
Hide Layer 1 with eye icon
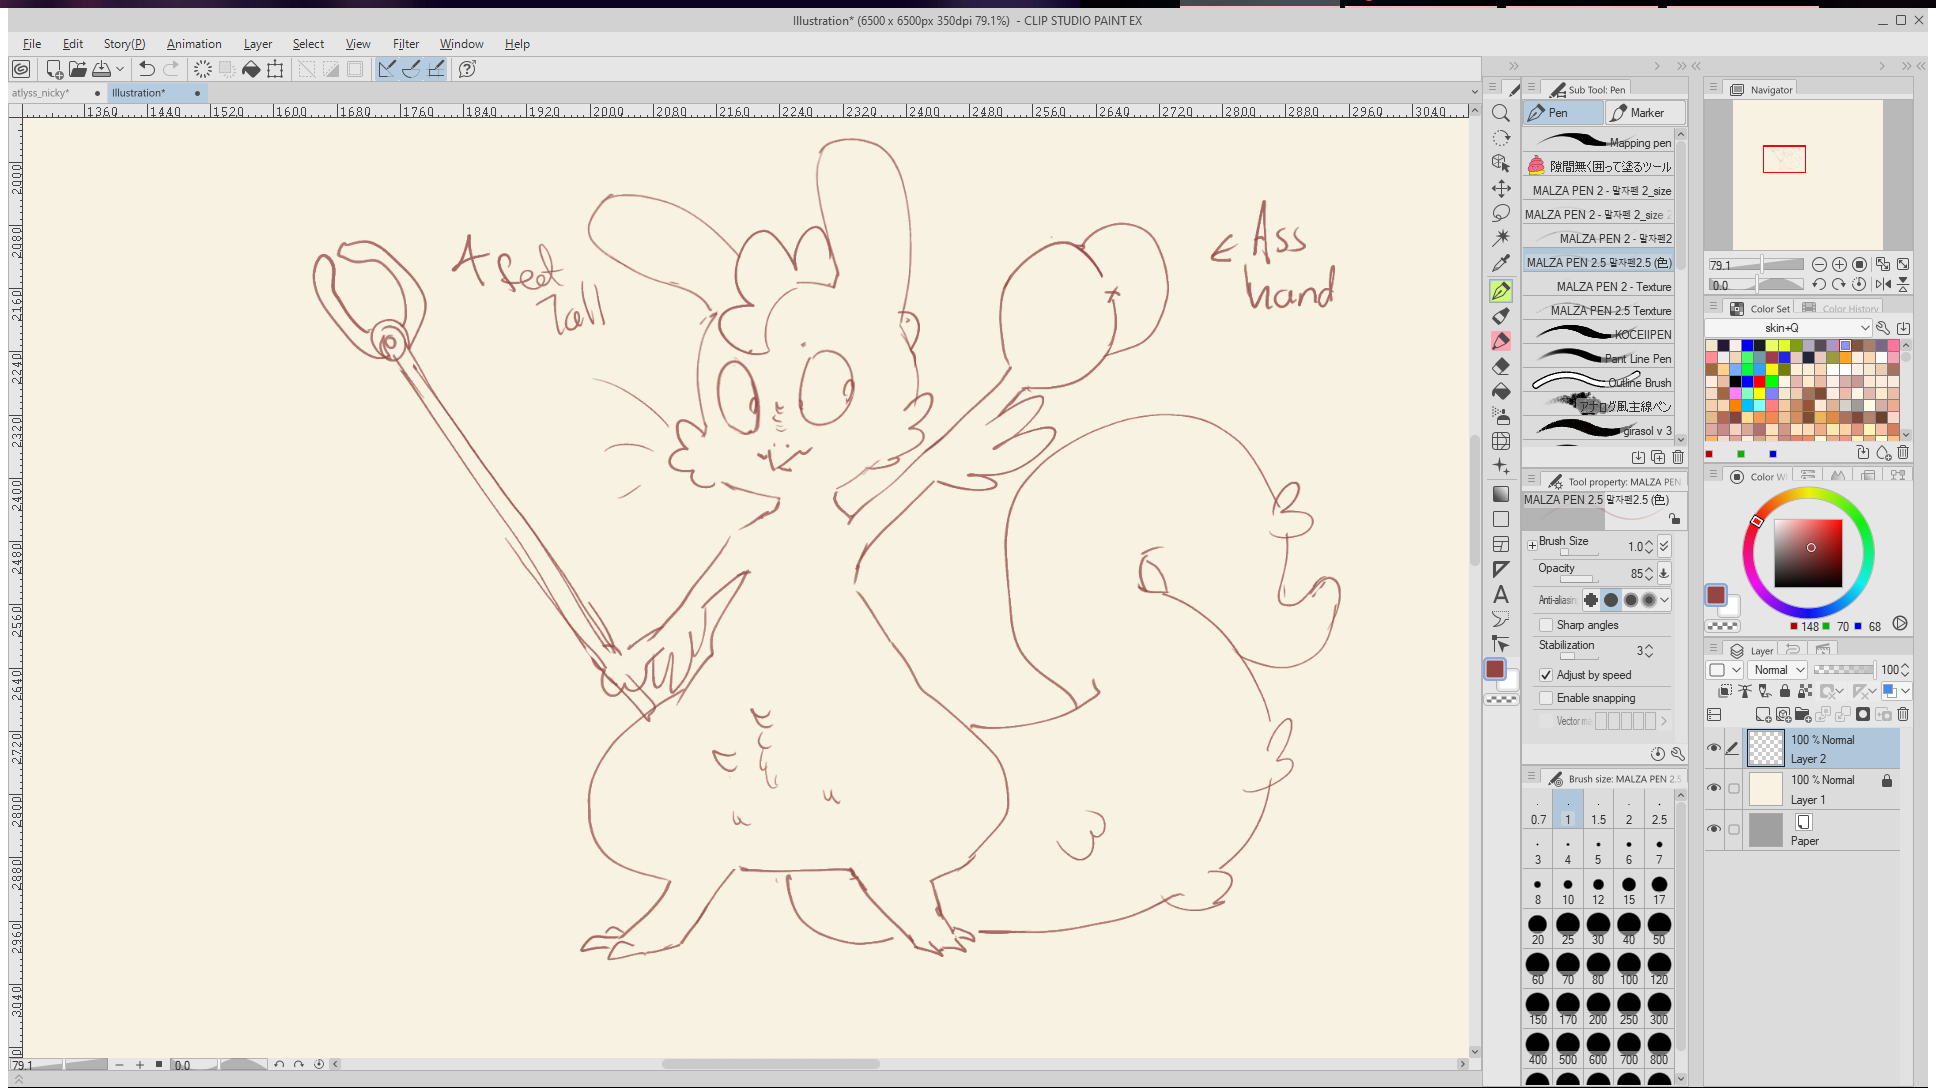(x=1714, y=788)
